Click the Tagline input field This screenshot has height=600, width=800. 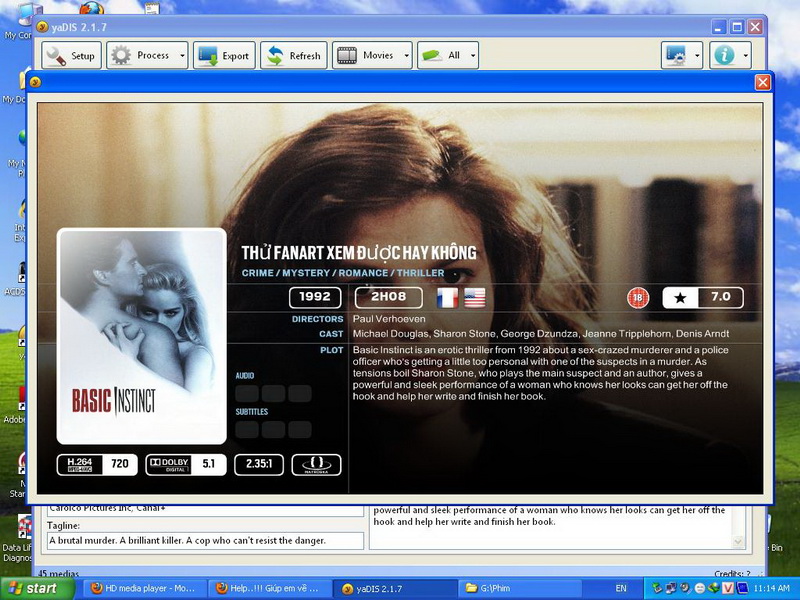205,541
